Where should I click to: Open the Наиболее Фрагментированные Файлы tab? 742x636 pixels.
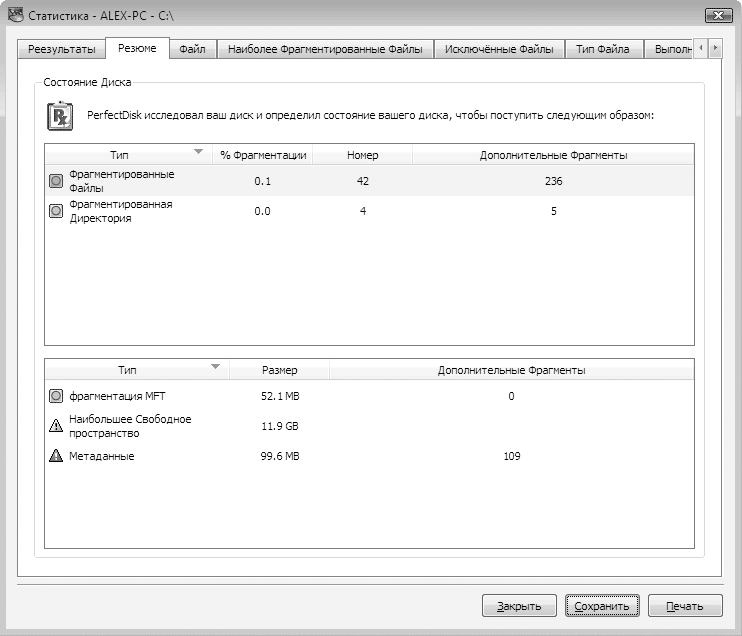click(325, 50)
